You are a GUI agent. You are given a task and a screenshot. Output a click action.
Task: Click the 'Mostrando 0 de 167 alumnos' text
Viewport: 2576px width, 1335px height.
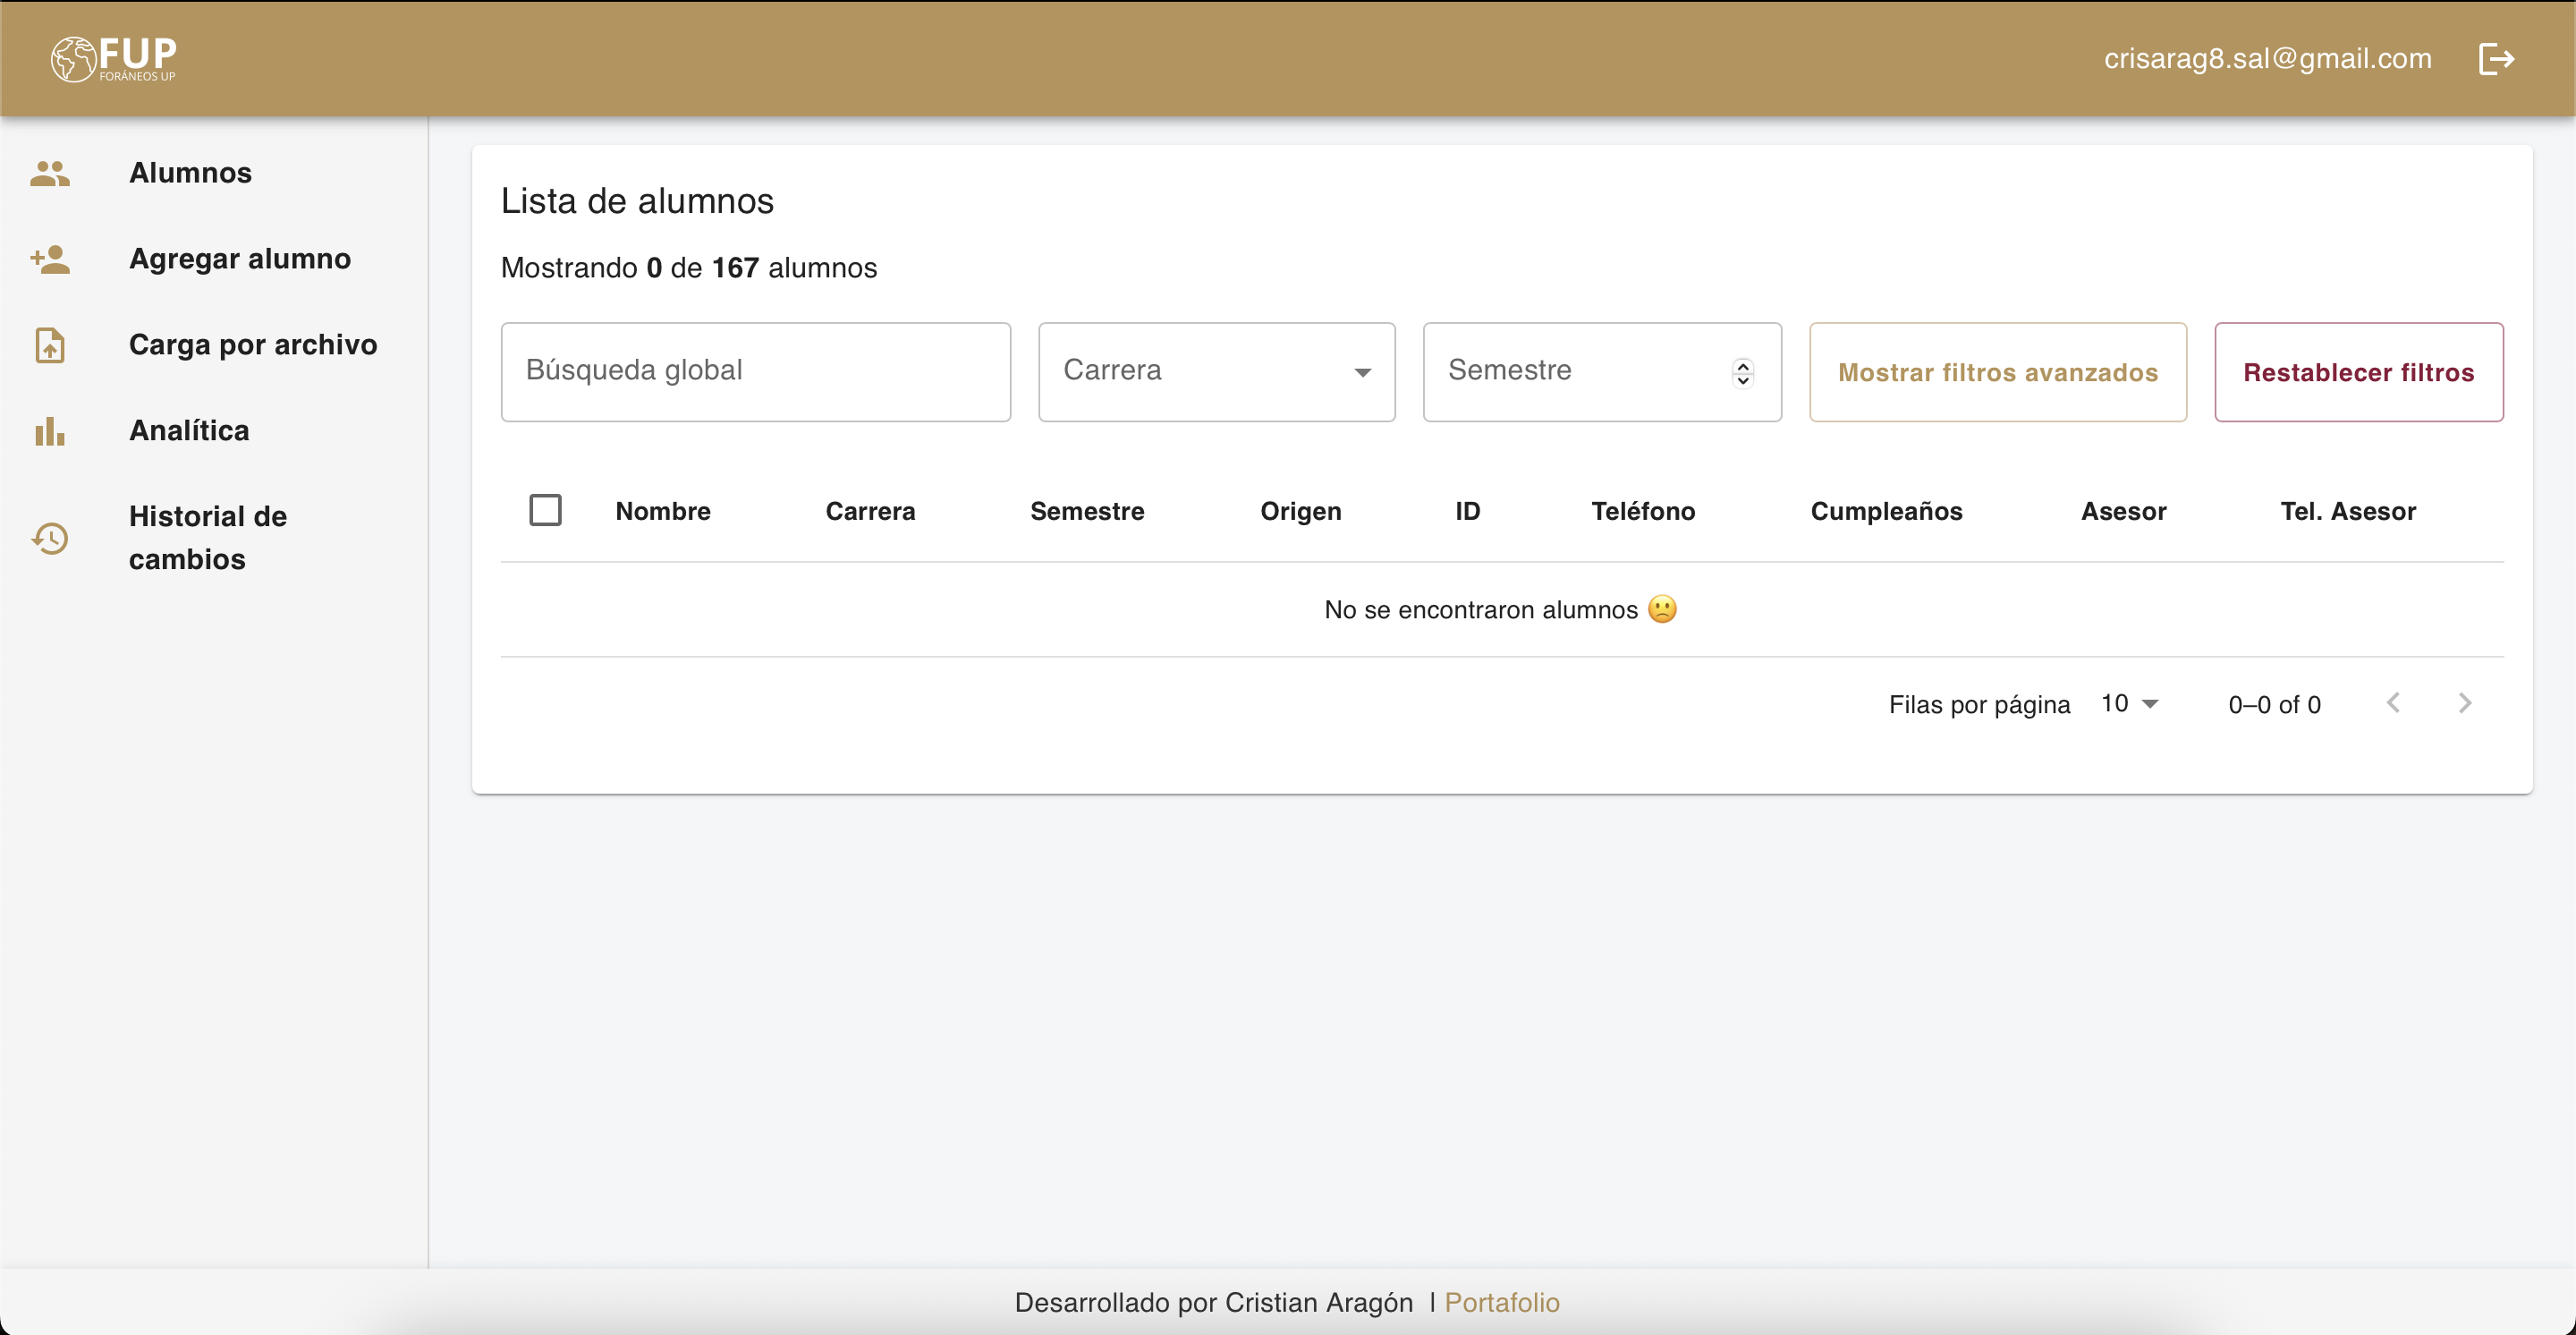click(x=688, y=268)
